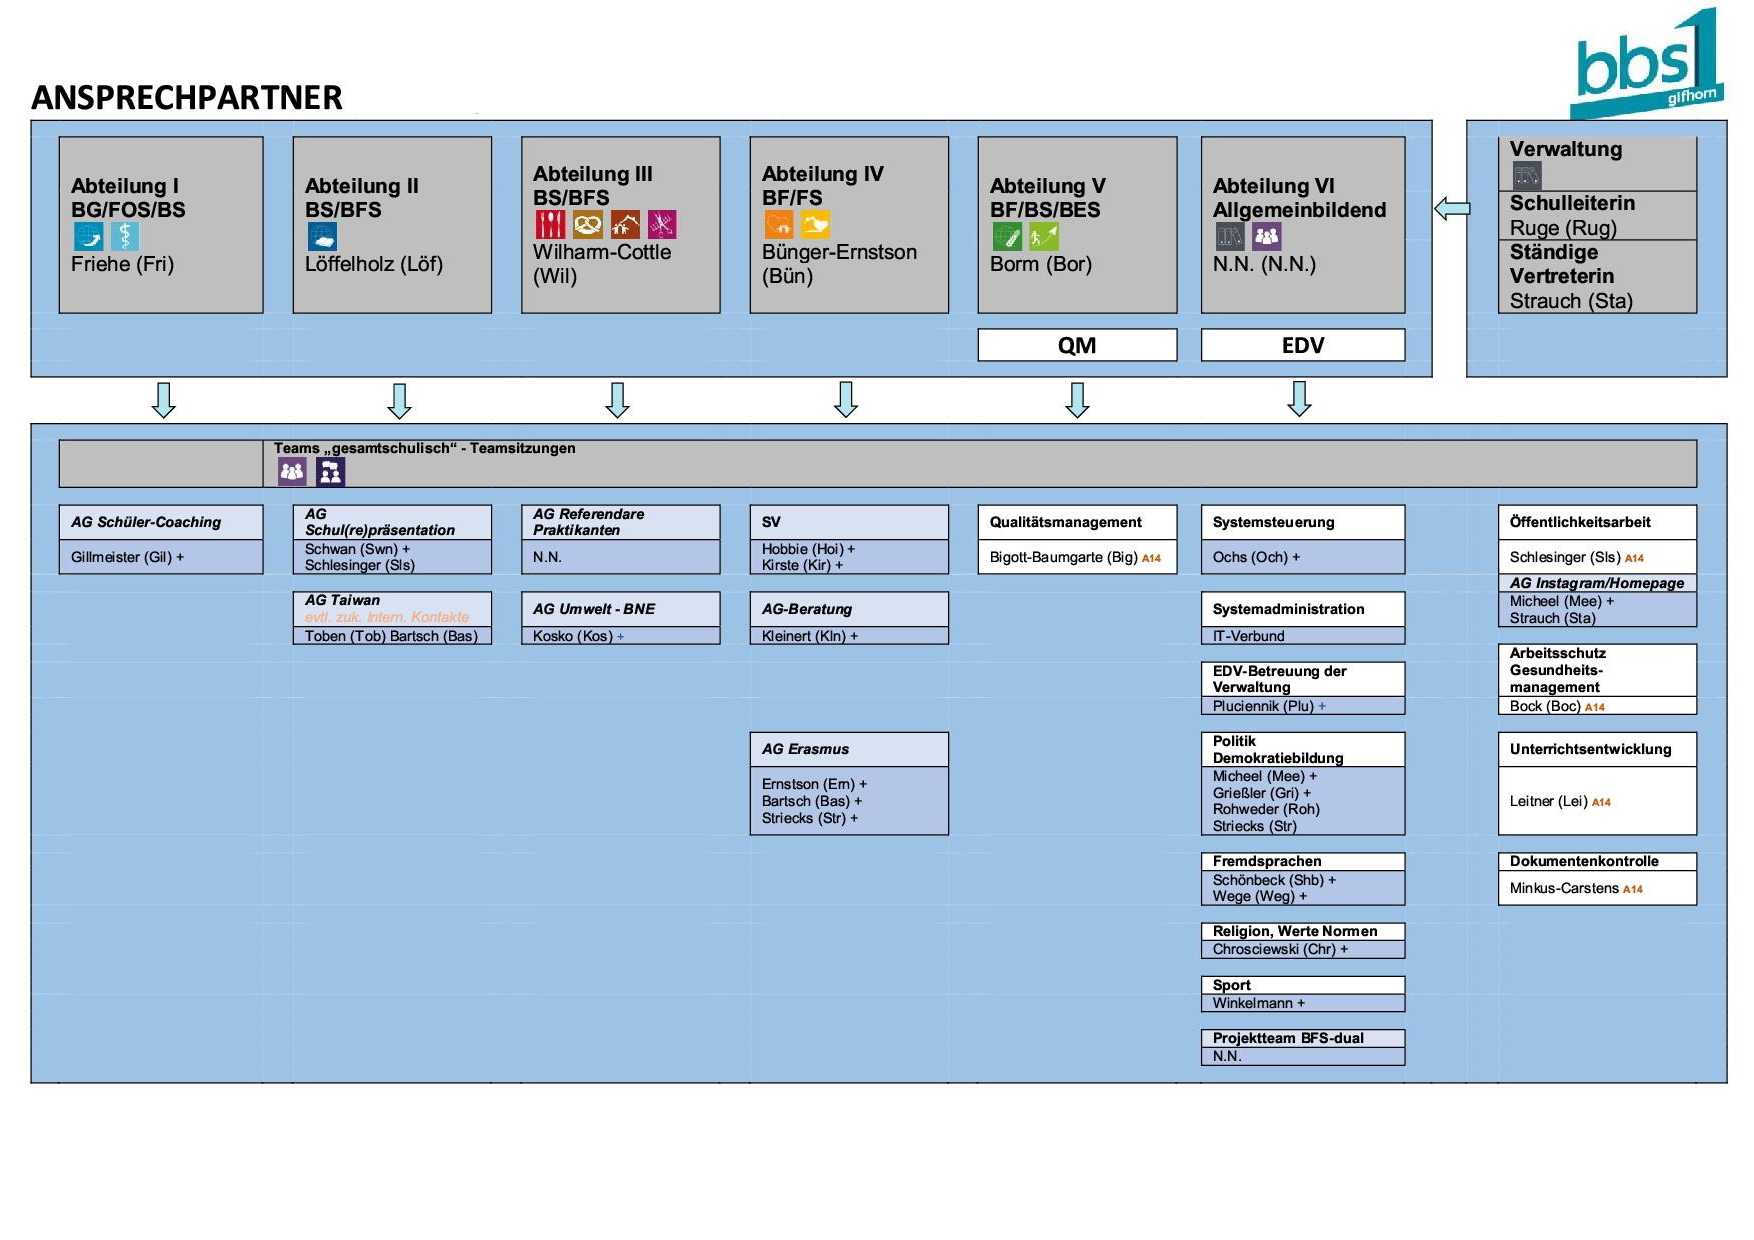Viewport: 1754px width, 1240px height.
Task: Click the name Löffelholz (Löf)
Action: (374, 264)
